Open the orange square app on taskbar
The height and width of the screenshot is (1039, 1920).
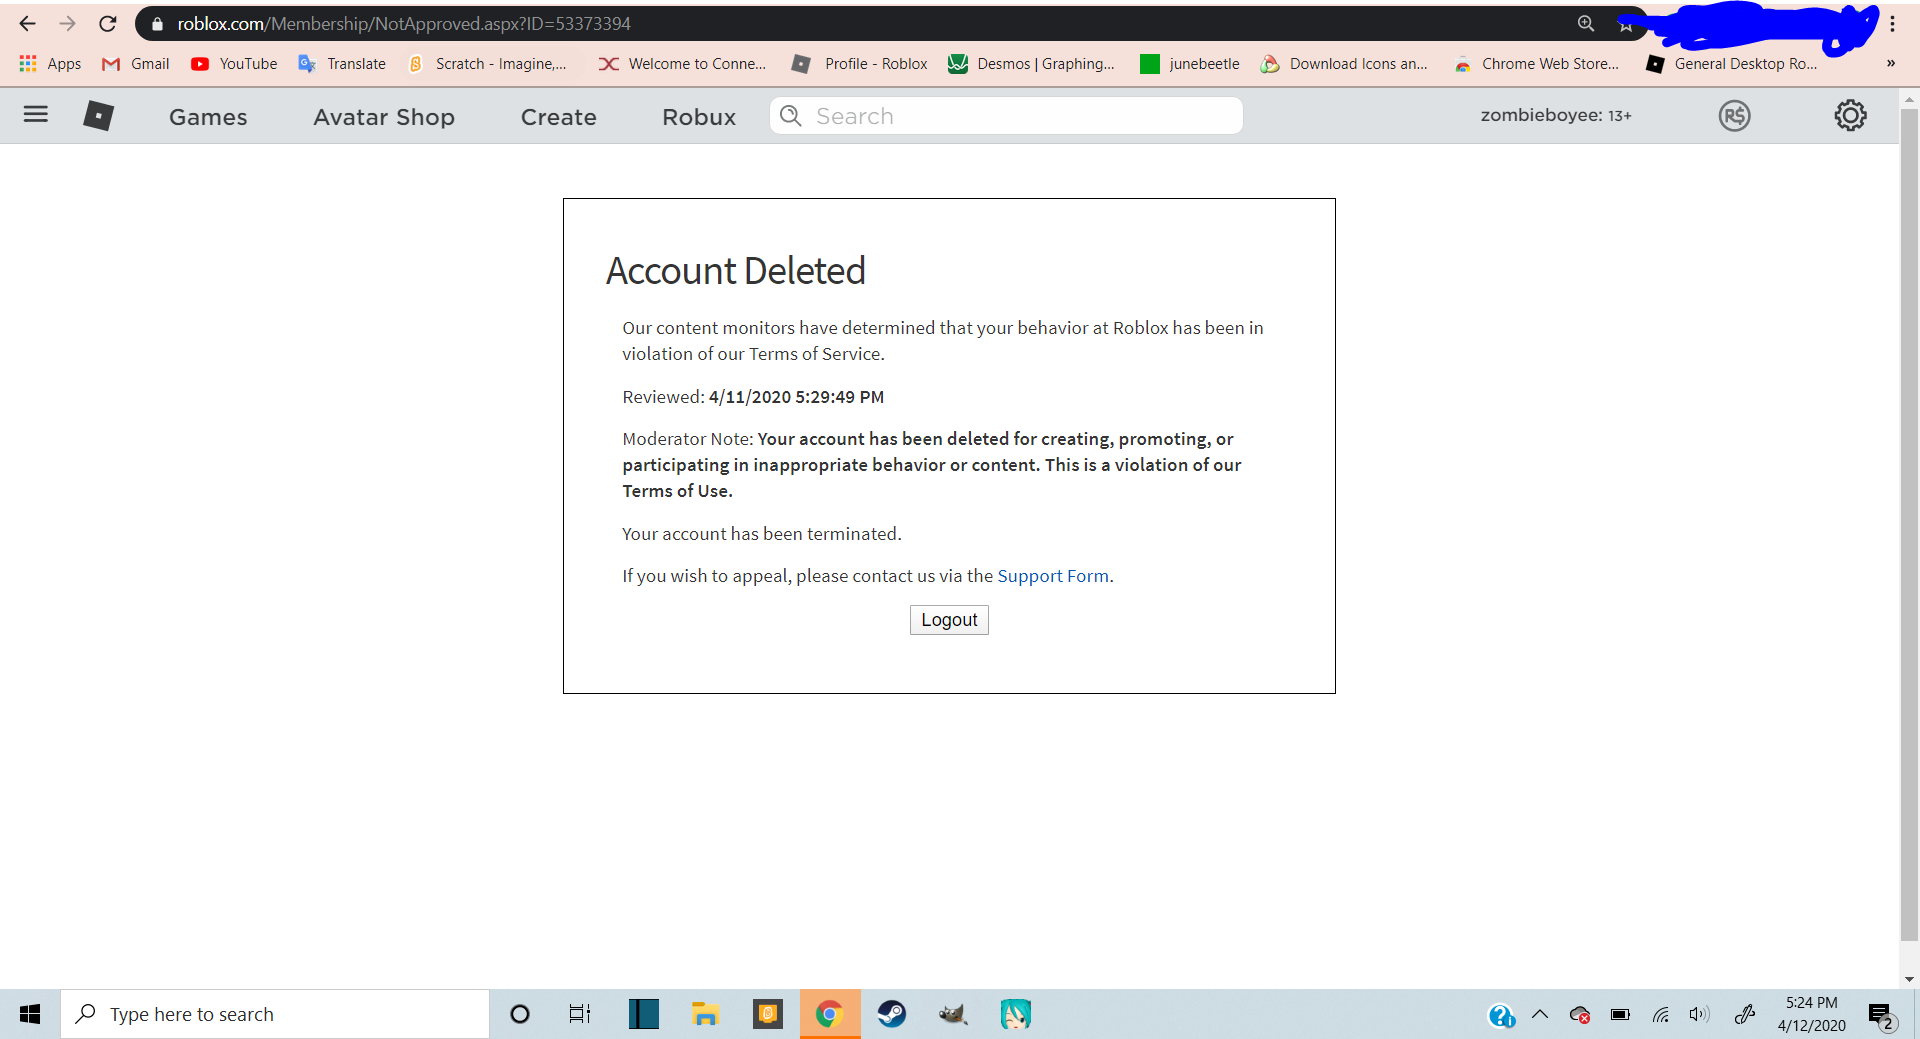pos(768,1014)
